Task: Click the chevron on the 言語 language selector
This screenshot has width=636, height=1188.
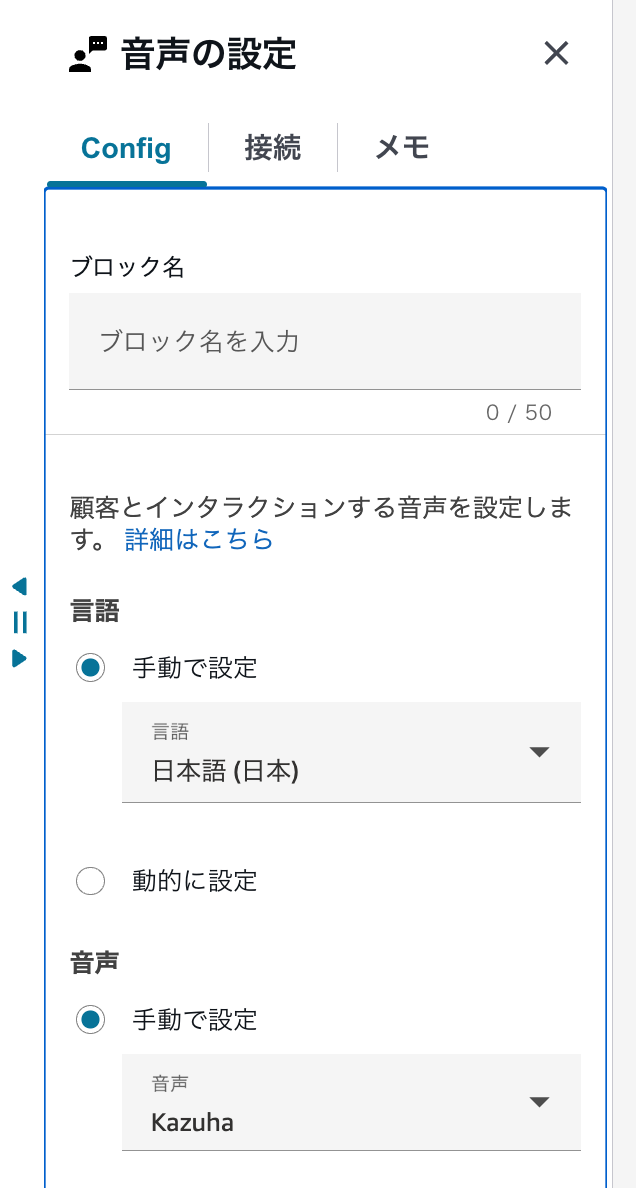Action: tap(540, 752)
